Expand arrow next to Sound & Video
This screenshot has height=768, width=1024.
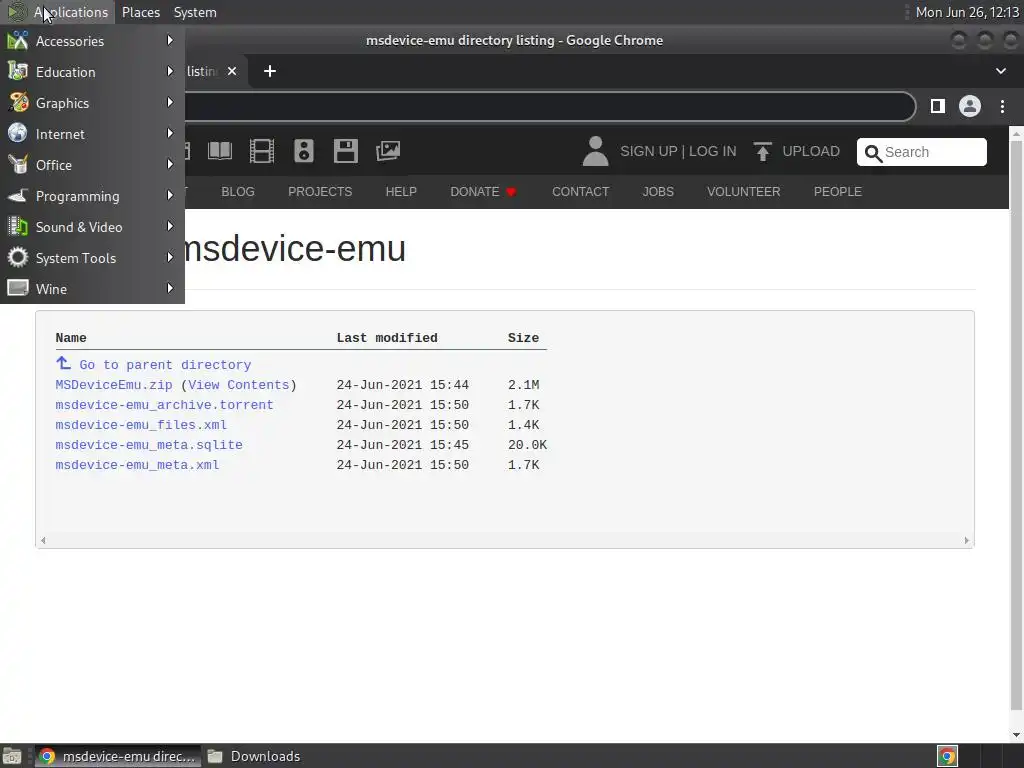[170, 227]
